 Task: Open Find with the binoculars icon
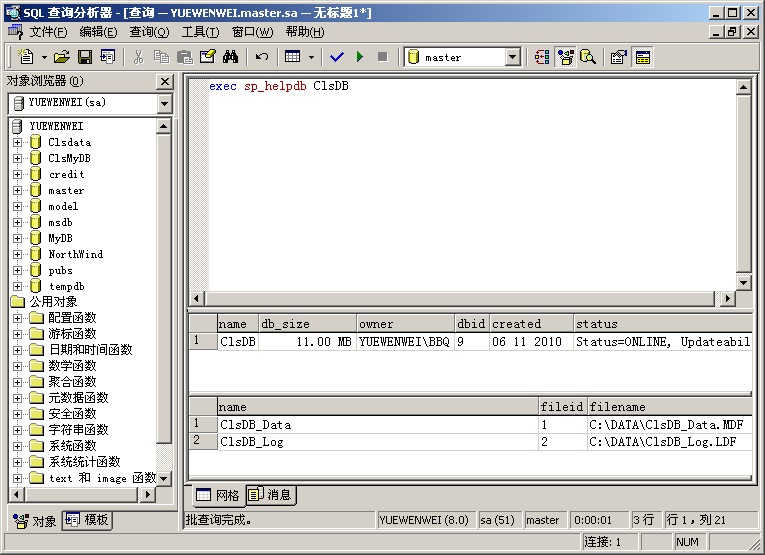[231, 57]
